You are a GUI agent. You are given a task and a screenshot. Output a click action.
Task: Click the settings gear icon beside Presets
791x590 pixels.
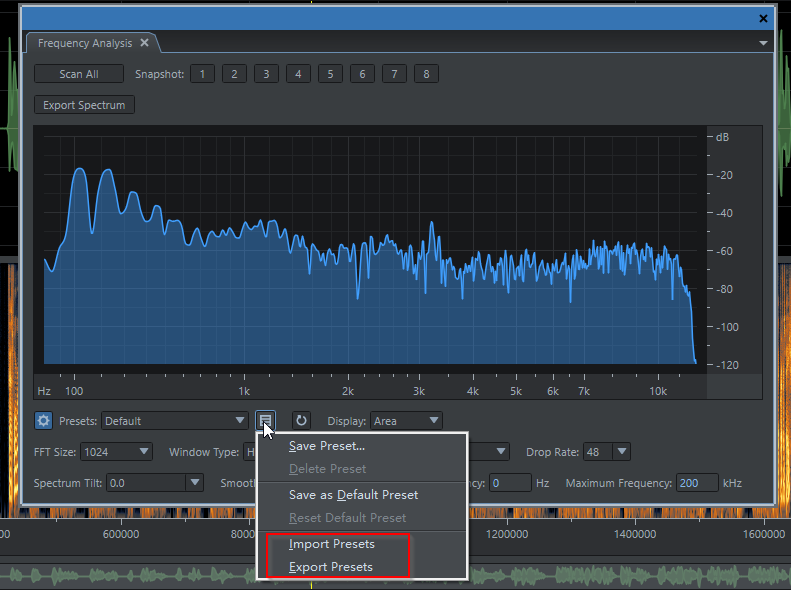pyautogui.click(x=43, y=421)
